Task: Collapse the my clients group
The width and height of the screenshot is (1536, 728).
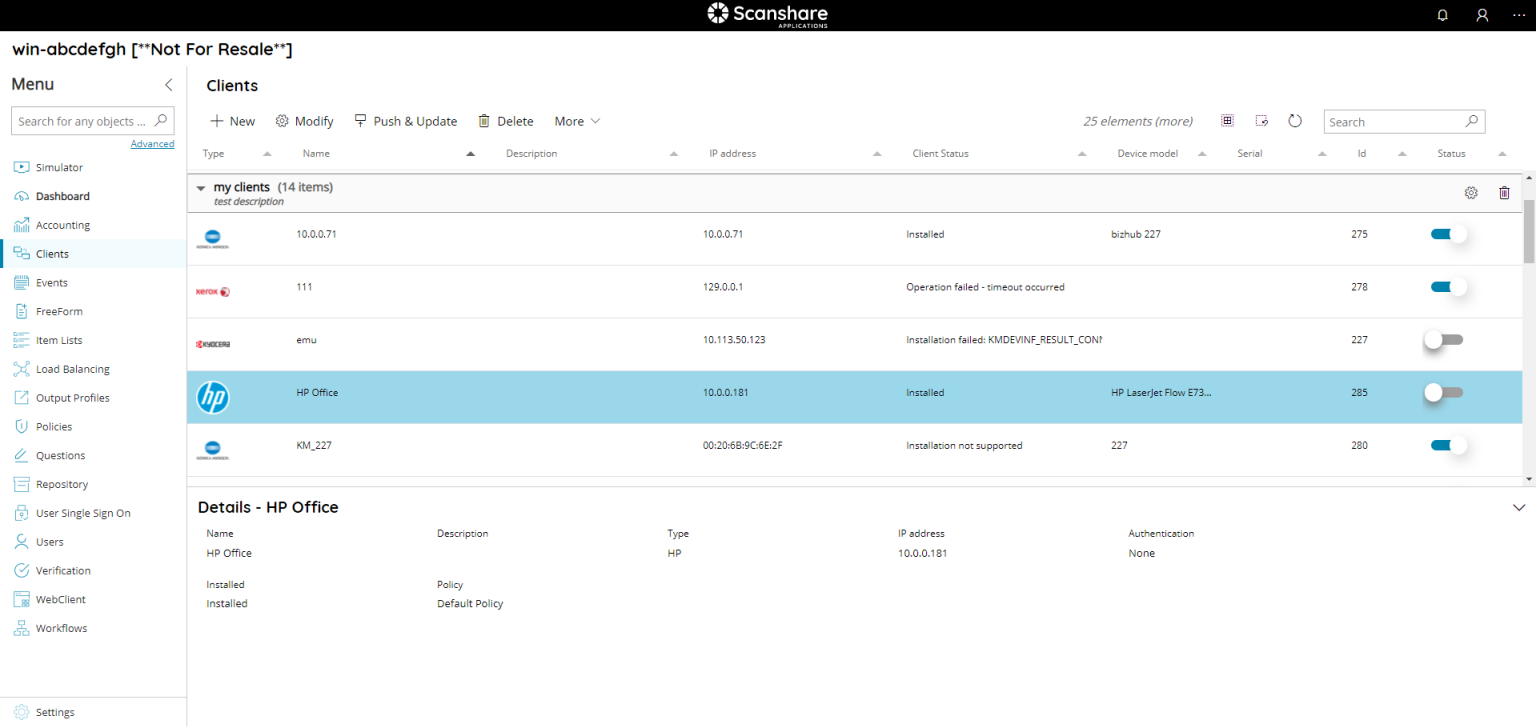Action: pos(200,187)
